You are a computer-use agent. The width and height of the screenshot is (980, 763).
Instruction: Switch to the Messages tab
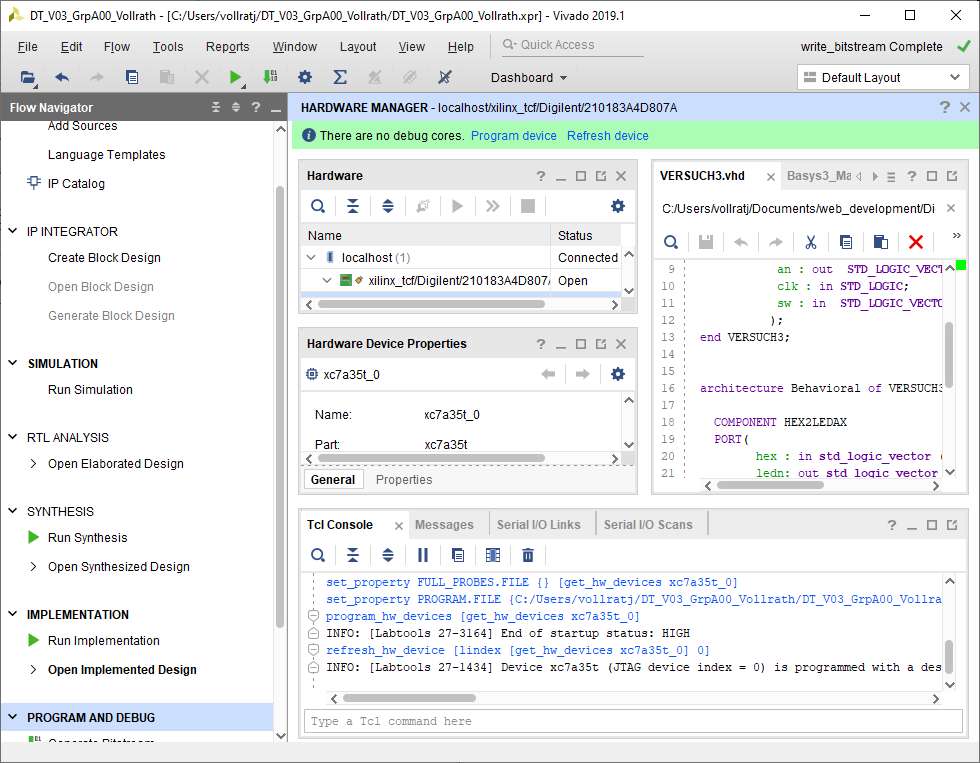click(x=444, y=524)
